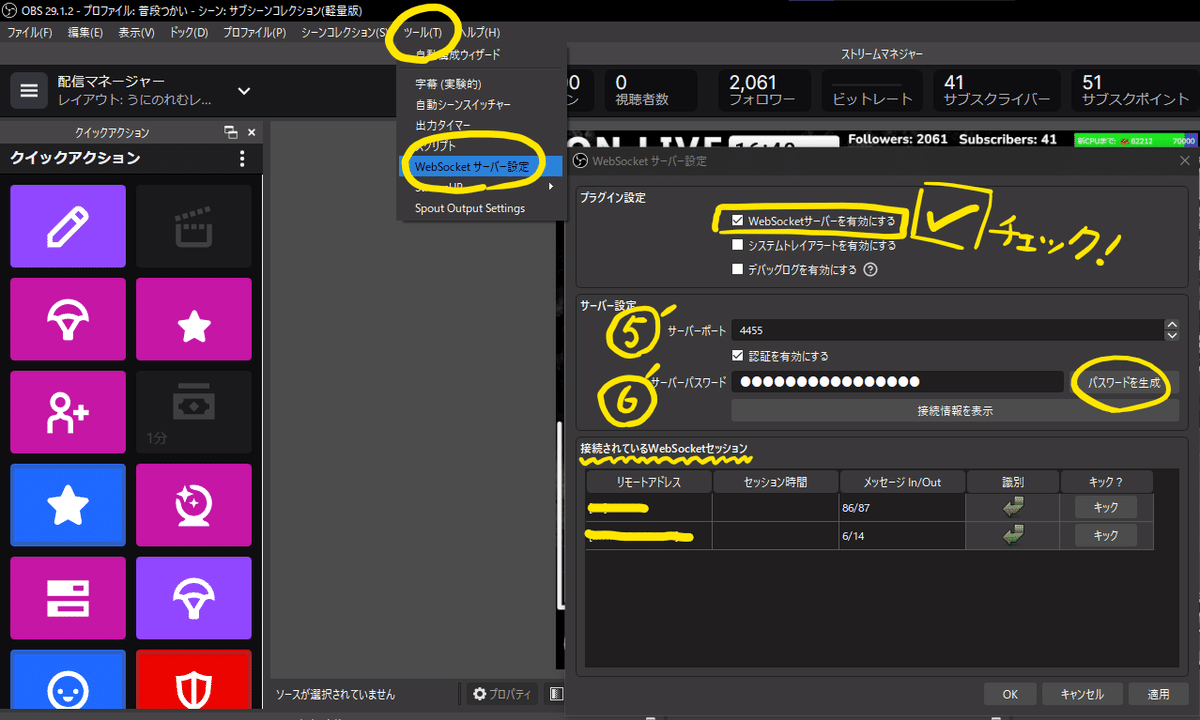This screenshot has width=1200, height=720.
Task: Click the blue star quick action tile
Action: coord(68,505)
